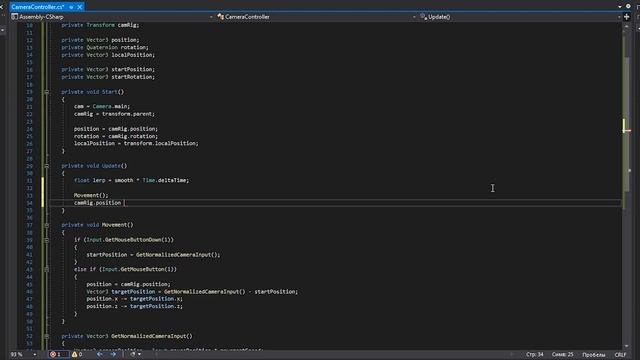Viewport: 640px width, 360px height.
Task: Collapse the Update() method region
Action: [47, 166]
